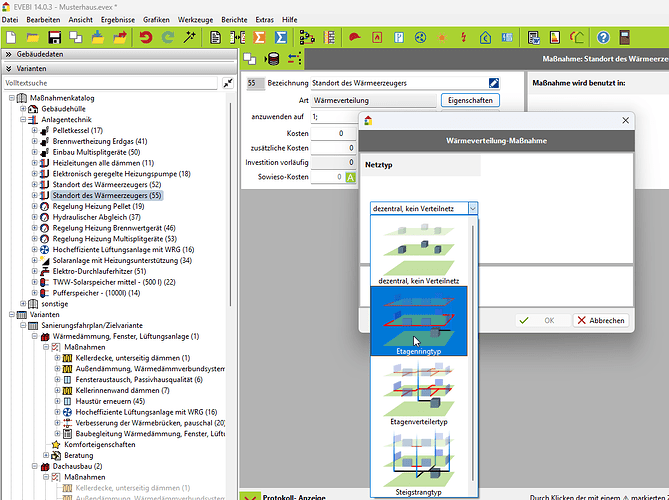Click the blue help question mark icon
The width and height of the screenshot is (669, 500).
pos(603,37)
